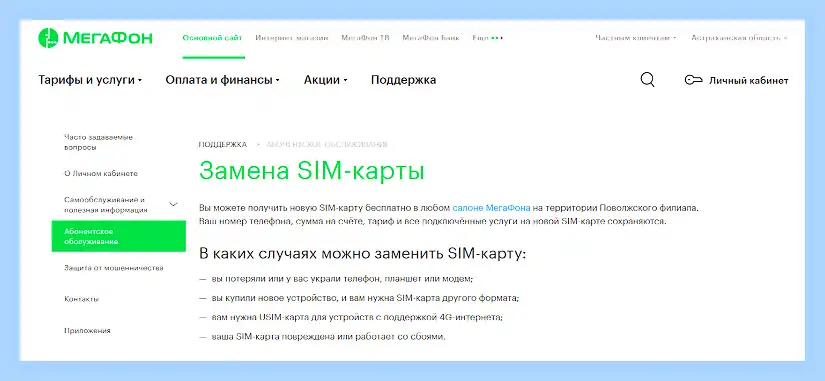This screenshot has width=825, height=381.
Task: Expand the Акции menu
Action: click(x=326, y=80)
